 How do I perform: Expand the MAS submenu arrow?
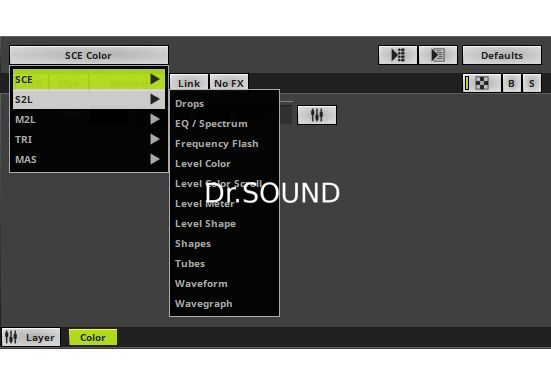pyautogui.click(x=155, y=159)
